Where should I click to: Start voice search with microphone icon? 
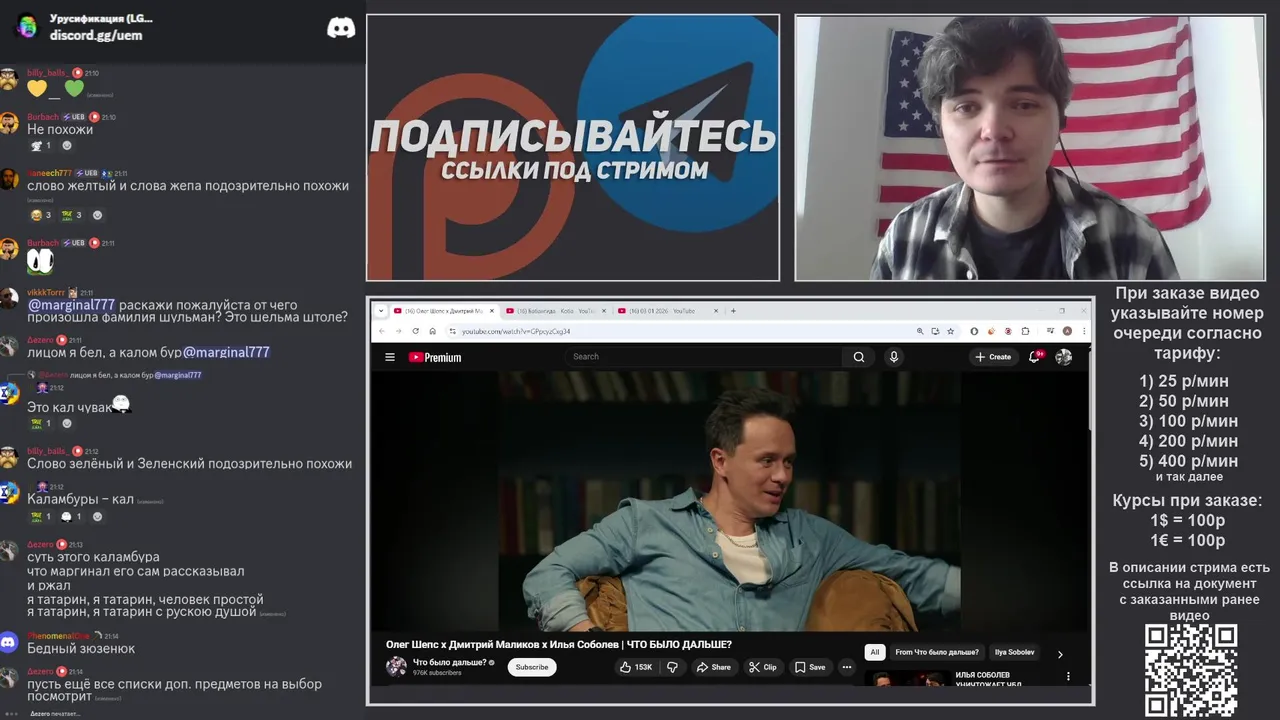click(x=894, y=357)
